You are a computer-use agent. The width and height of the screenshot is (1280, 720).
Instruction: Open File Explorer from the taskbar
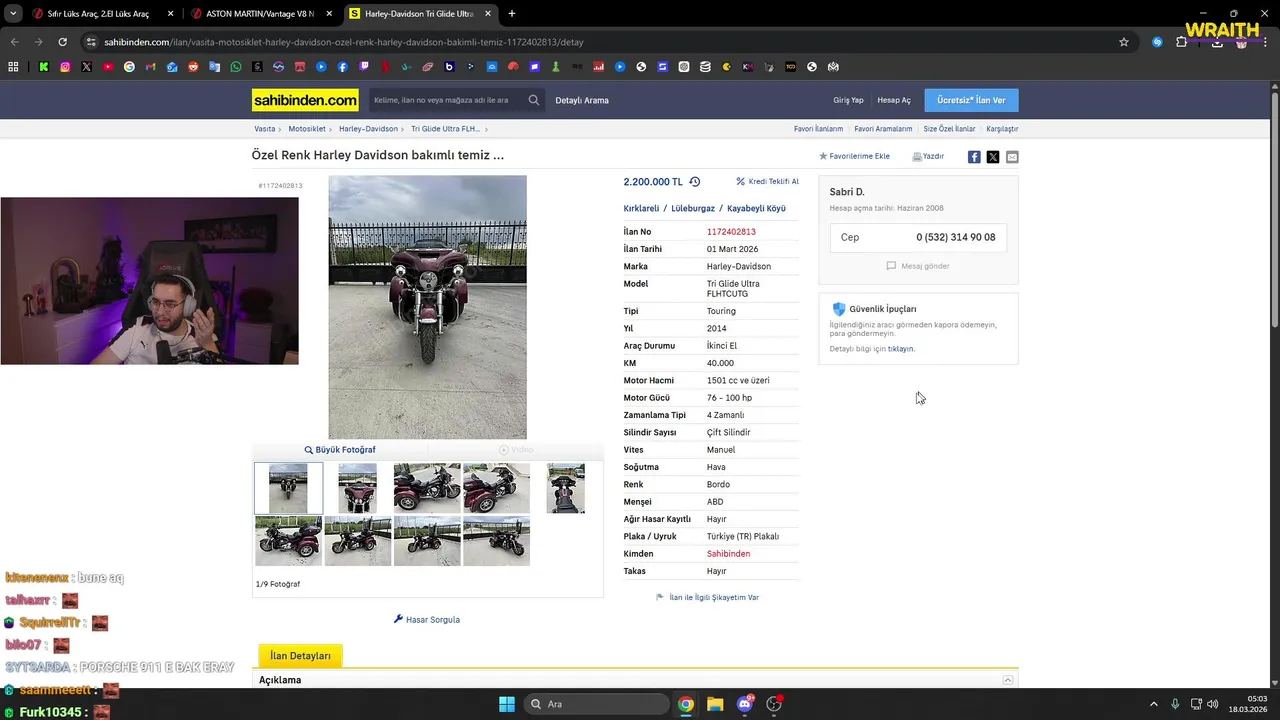[x=715, y=704]
